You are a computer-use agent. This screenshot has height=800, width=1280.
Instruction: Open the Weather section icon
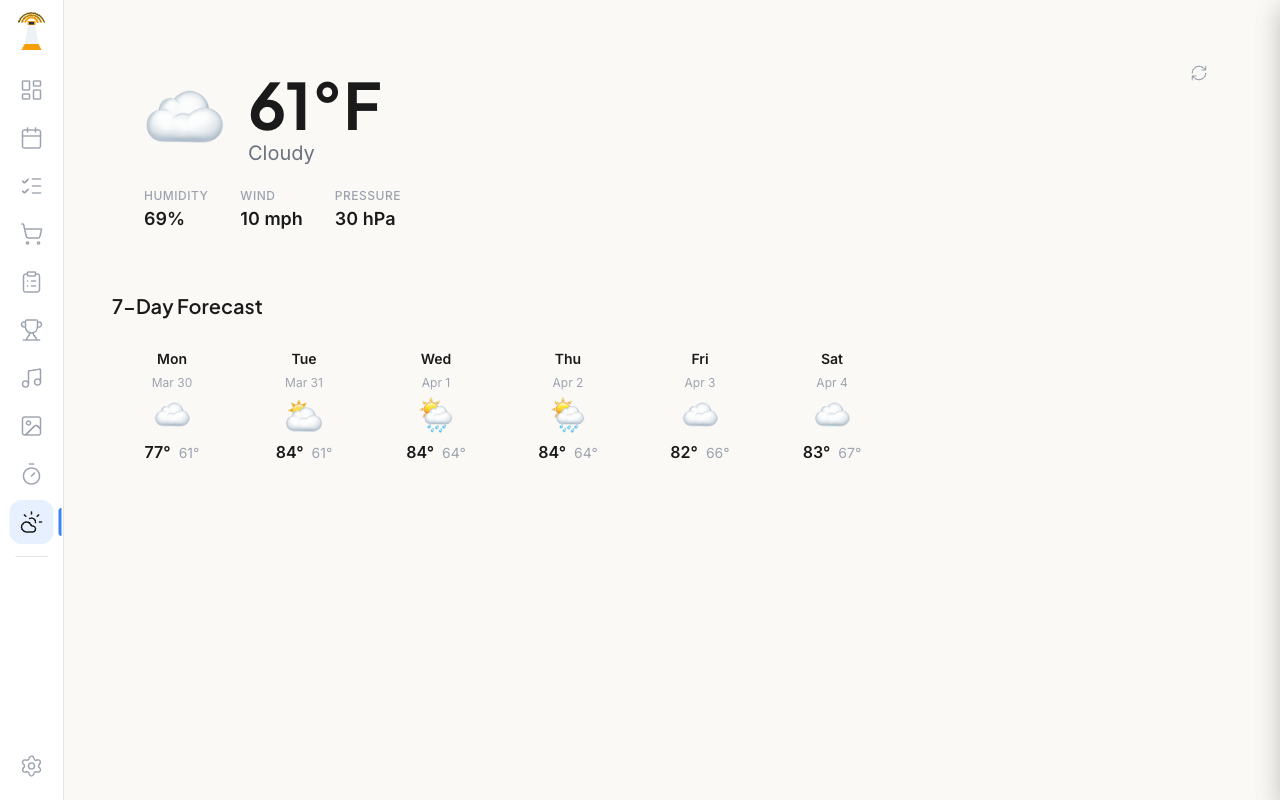click(x=31, y=522)
